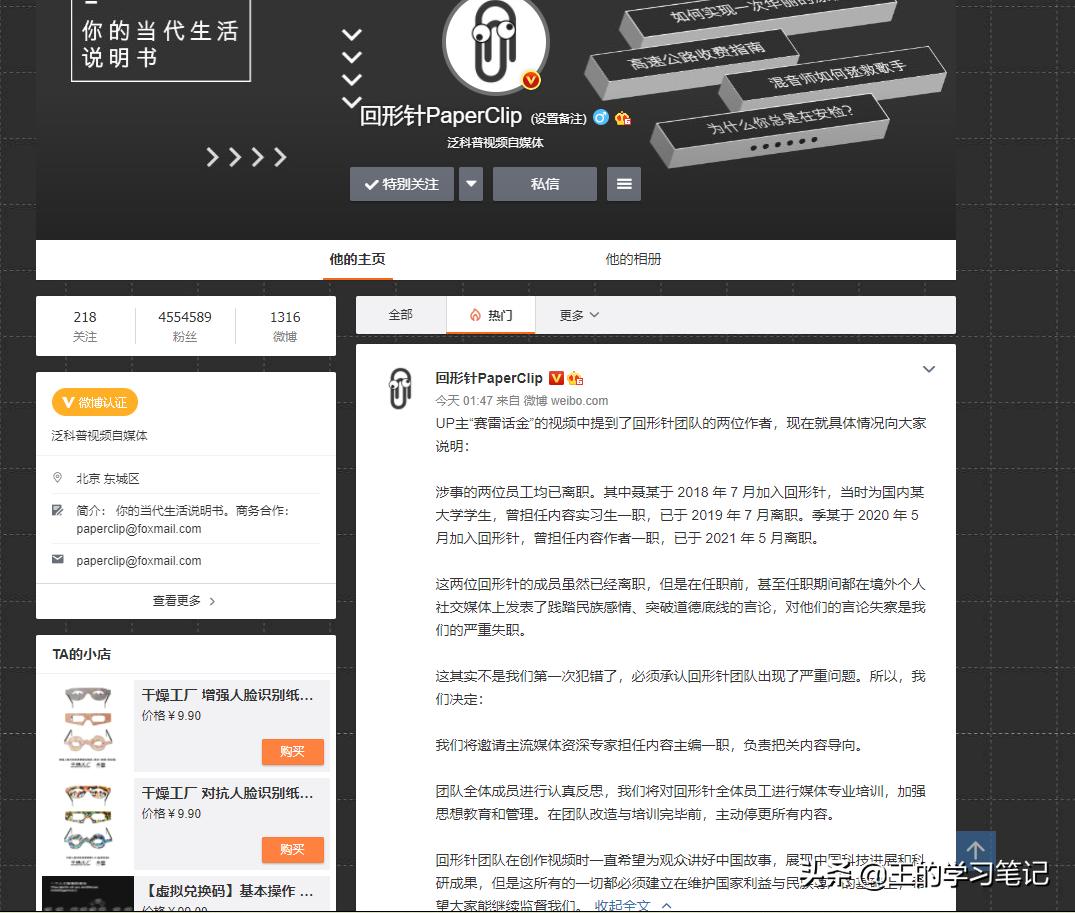Click the red V verified badge beside the post author name

557,378
